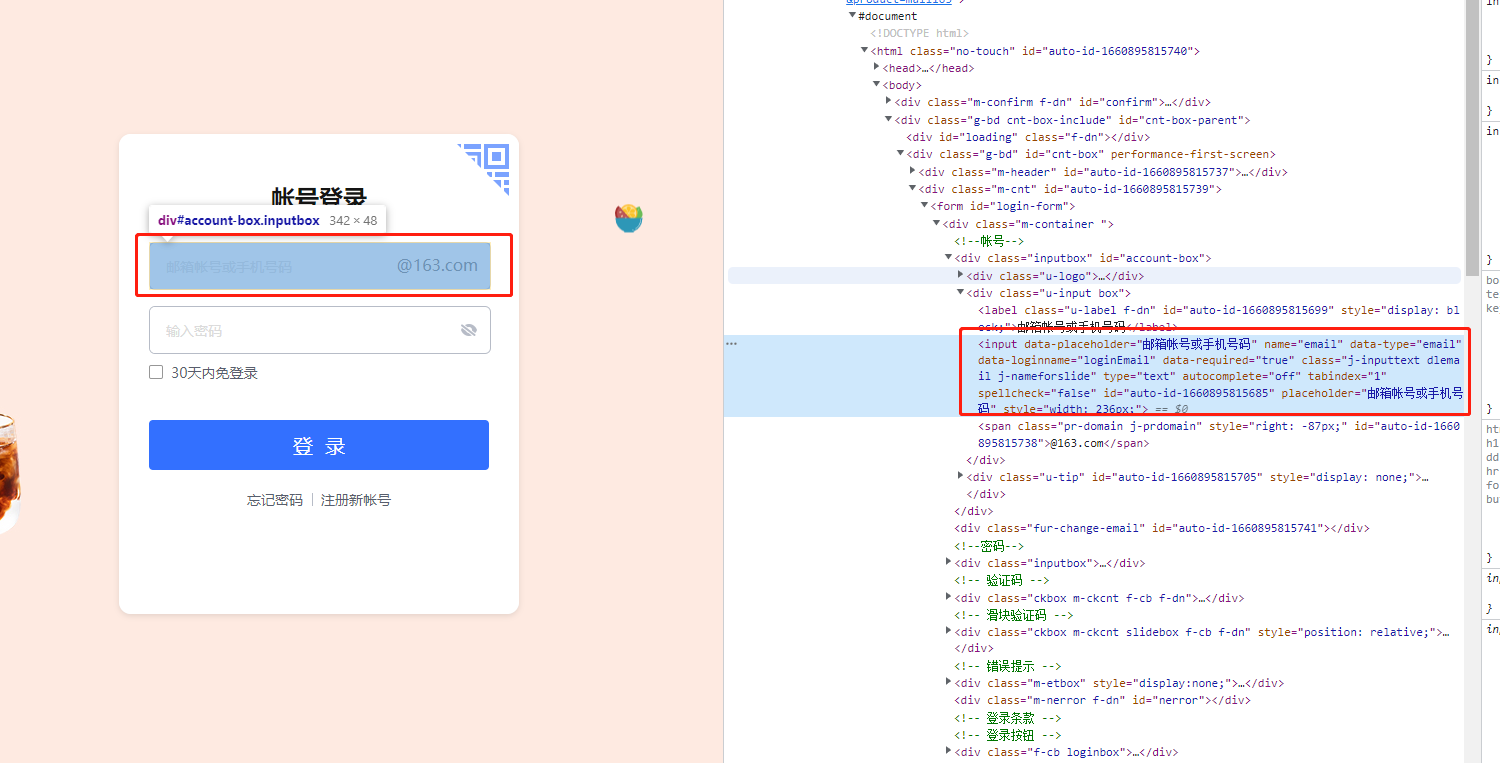Screen dimensions: 1500x763
Task: Select the highlighted input name="email" node
Action: 1220,376
